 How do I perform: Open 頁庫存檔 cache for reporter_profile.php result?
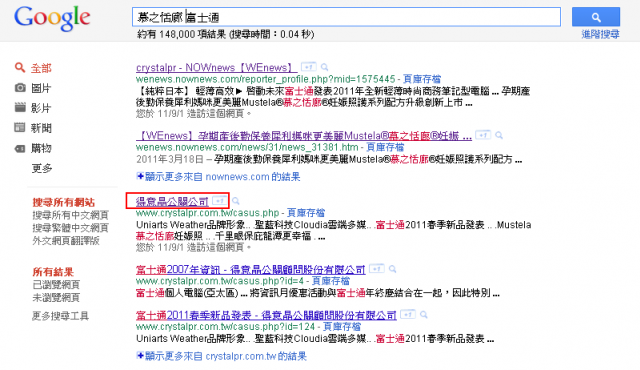[x=422, y=79]
